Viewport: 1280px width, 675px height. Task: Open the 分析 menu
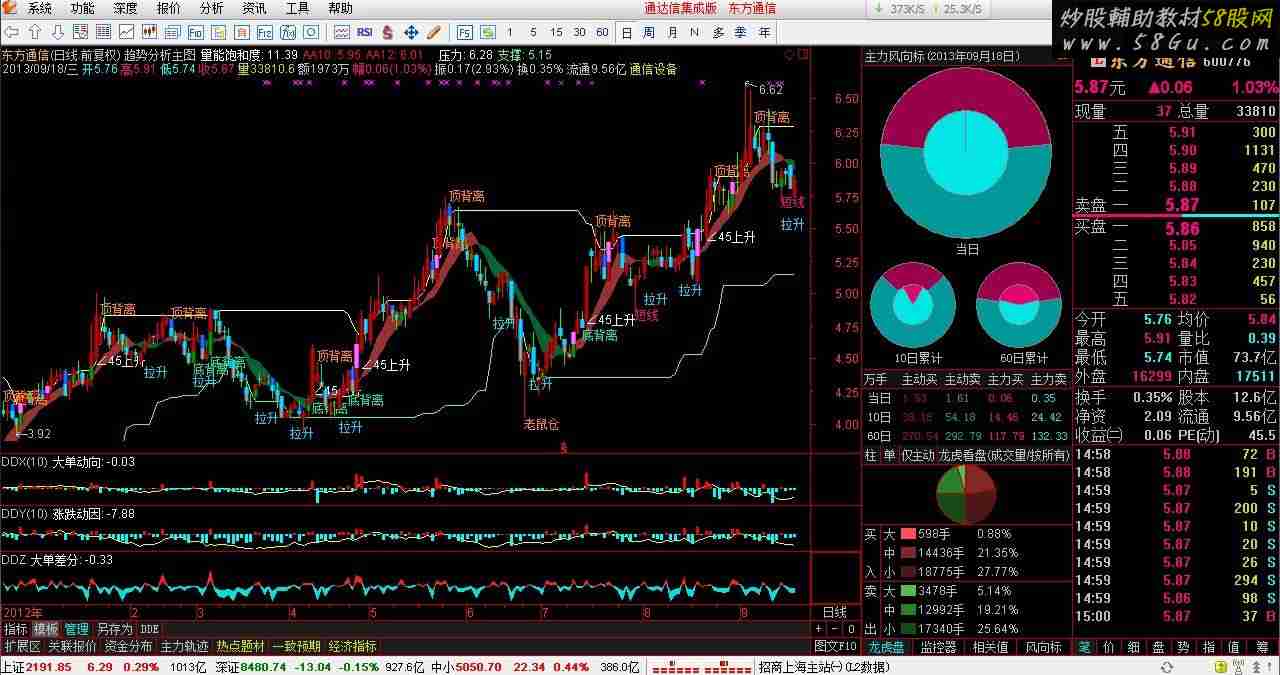212,8
